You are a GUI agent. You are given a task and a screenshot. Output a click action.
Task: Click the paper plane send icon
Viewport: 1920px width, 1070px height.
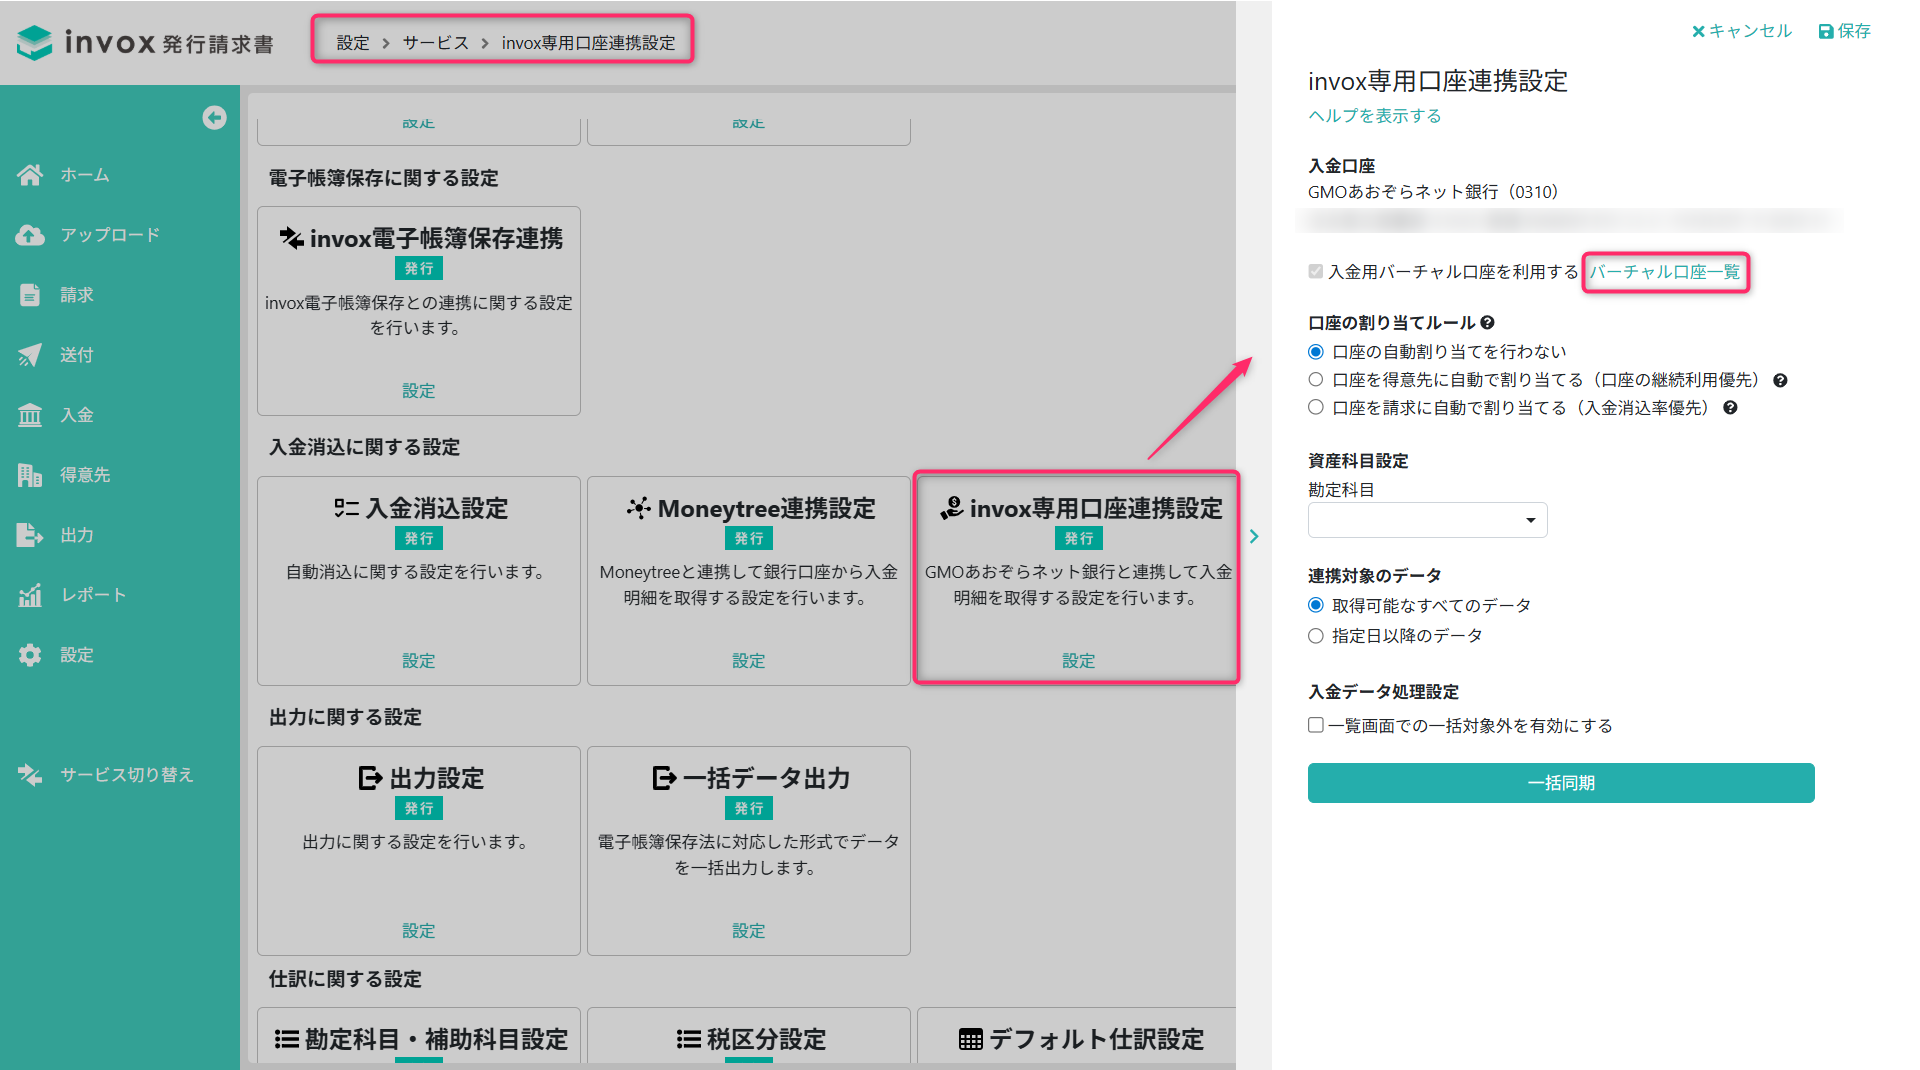30,355
